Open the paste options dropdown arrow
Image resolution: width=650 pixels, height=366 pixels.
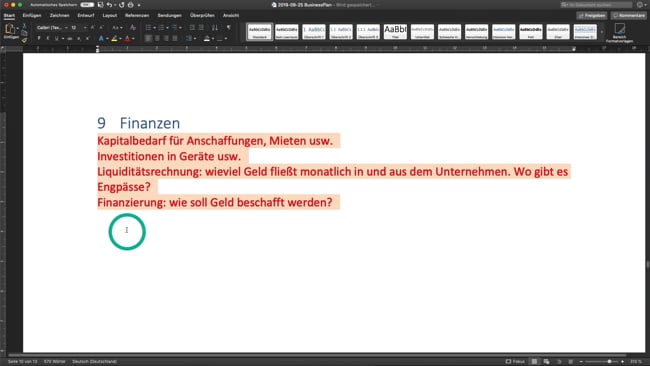coord(18,28)
